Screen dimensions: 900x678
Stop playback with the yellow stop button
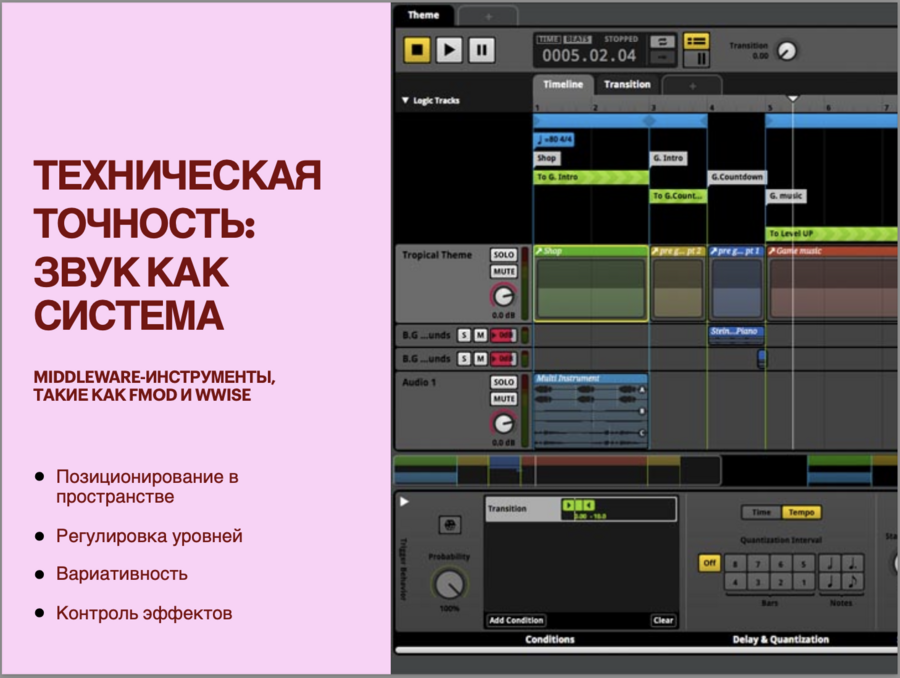[417, 50]
